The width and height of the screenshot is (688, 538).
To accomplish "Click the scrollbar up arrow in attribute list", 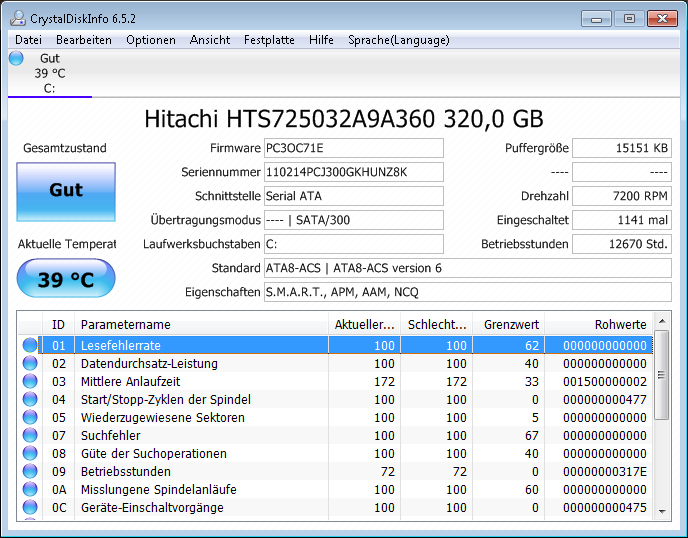I will [662, 322].
